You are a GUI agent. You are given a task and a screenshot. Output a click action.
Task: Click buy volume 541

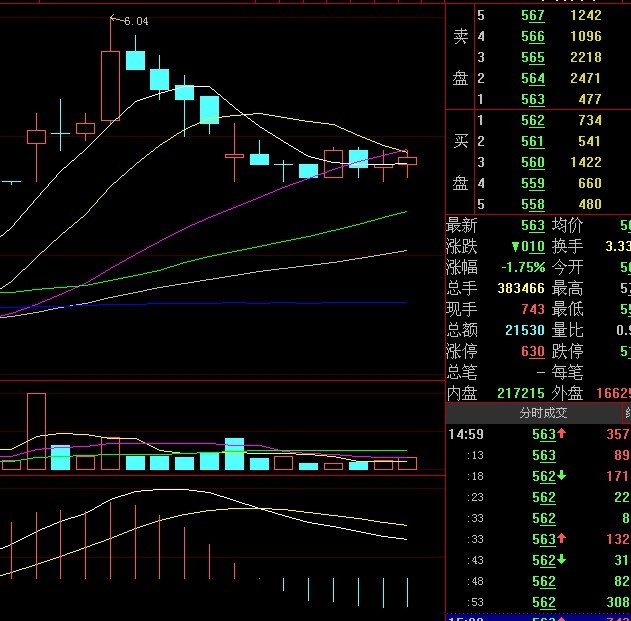tap(590, 141)
